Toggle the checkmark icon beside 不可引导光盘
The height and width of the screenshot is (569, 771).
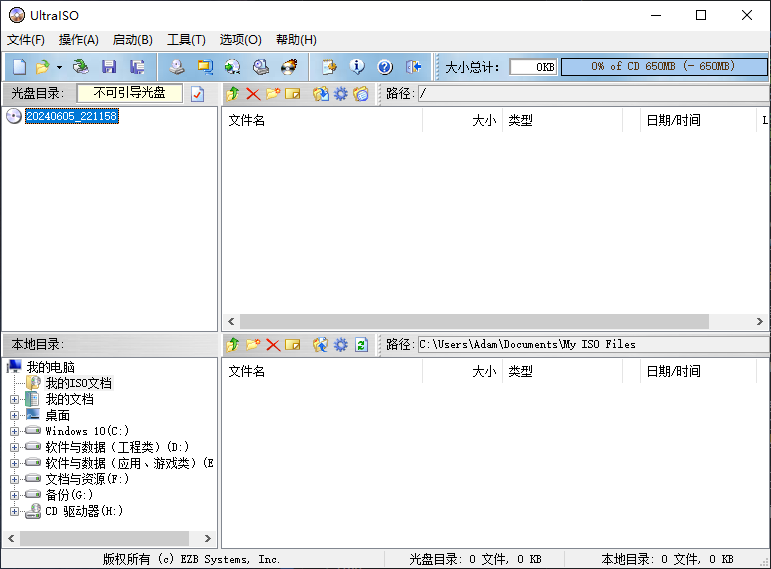(198, 93)
